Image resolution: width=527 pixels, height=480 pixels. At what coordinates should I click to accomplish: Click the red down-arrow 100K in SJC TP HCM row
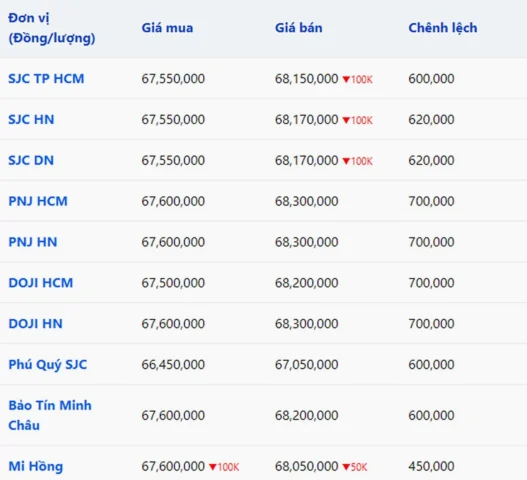(x=357, y=80)
